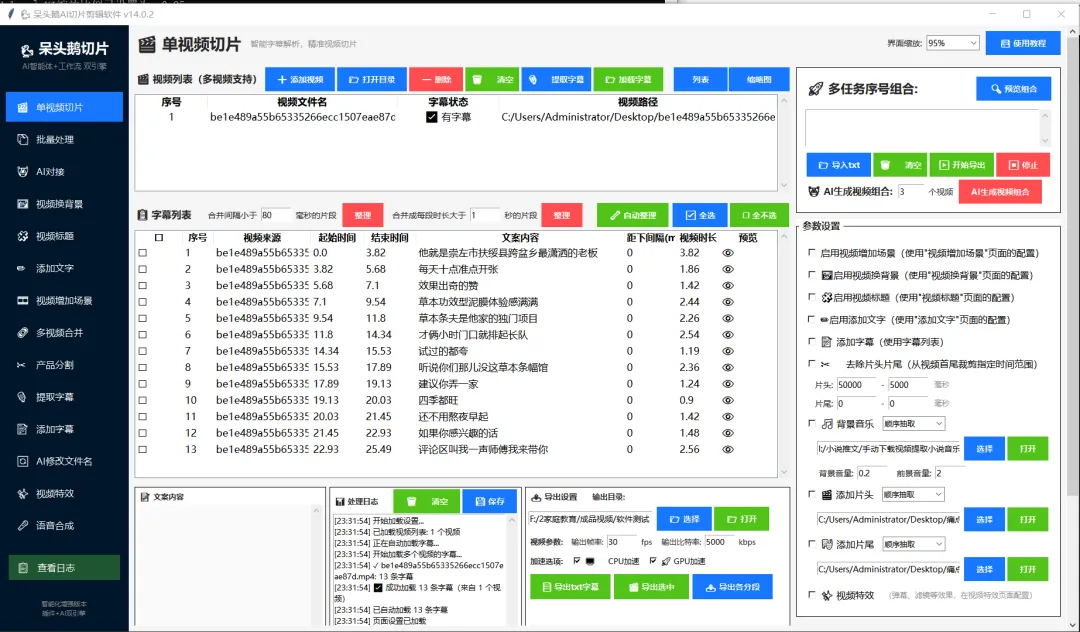Click the 输出帧率 30 fps field

coord(621,542)
